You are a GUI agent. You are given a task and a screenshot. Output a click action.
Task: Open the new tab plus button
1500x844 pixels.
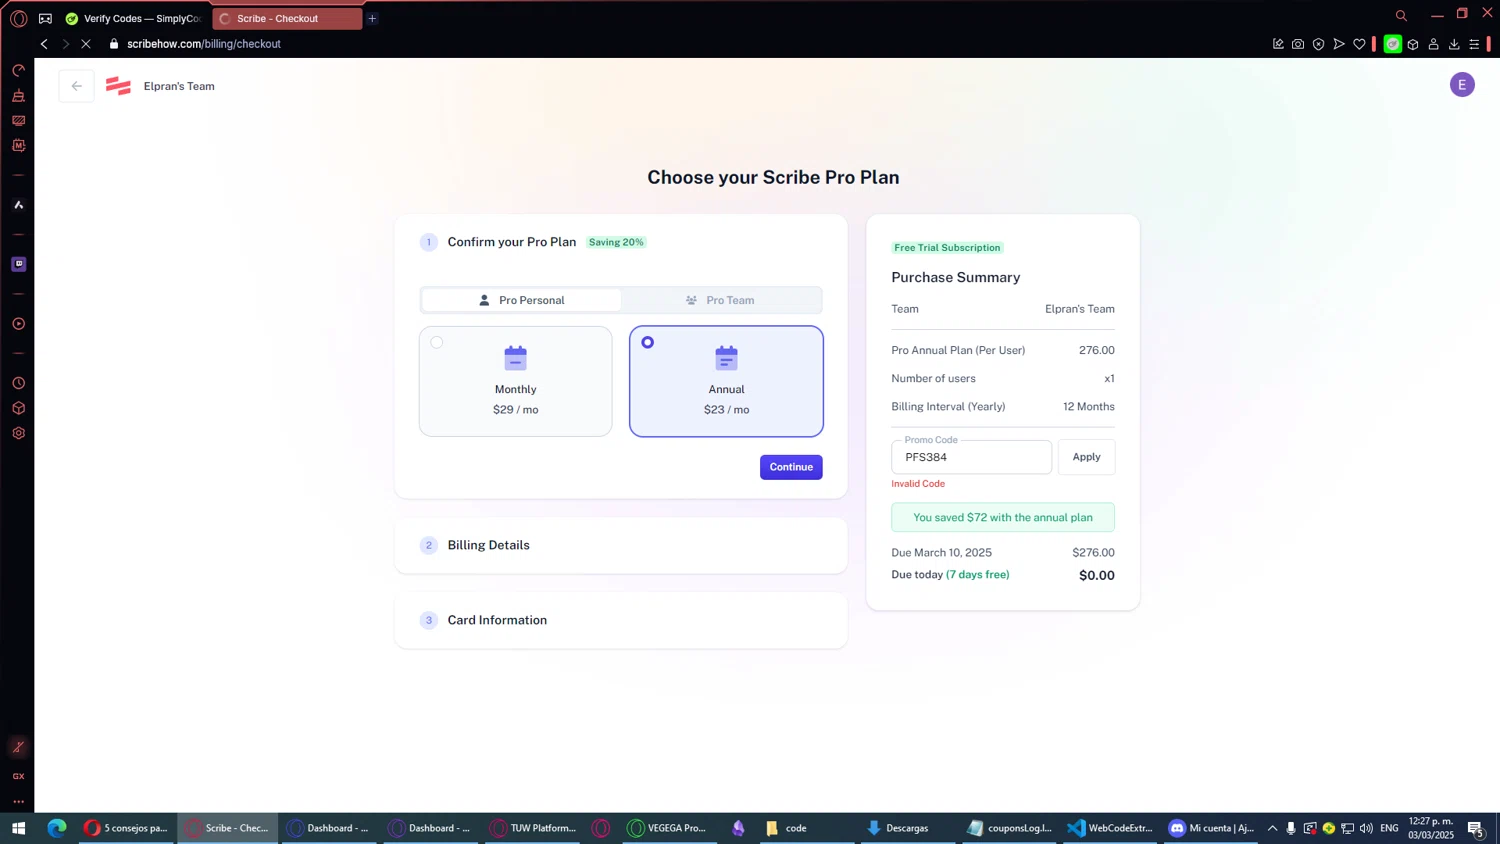[372, 18]
